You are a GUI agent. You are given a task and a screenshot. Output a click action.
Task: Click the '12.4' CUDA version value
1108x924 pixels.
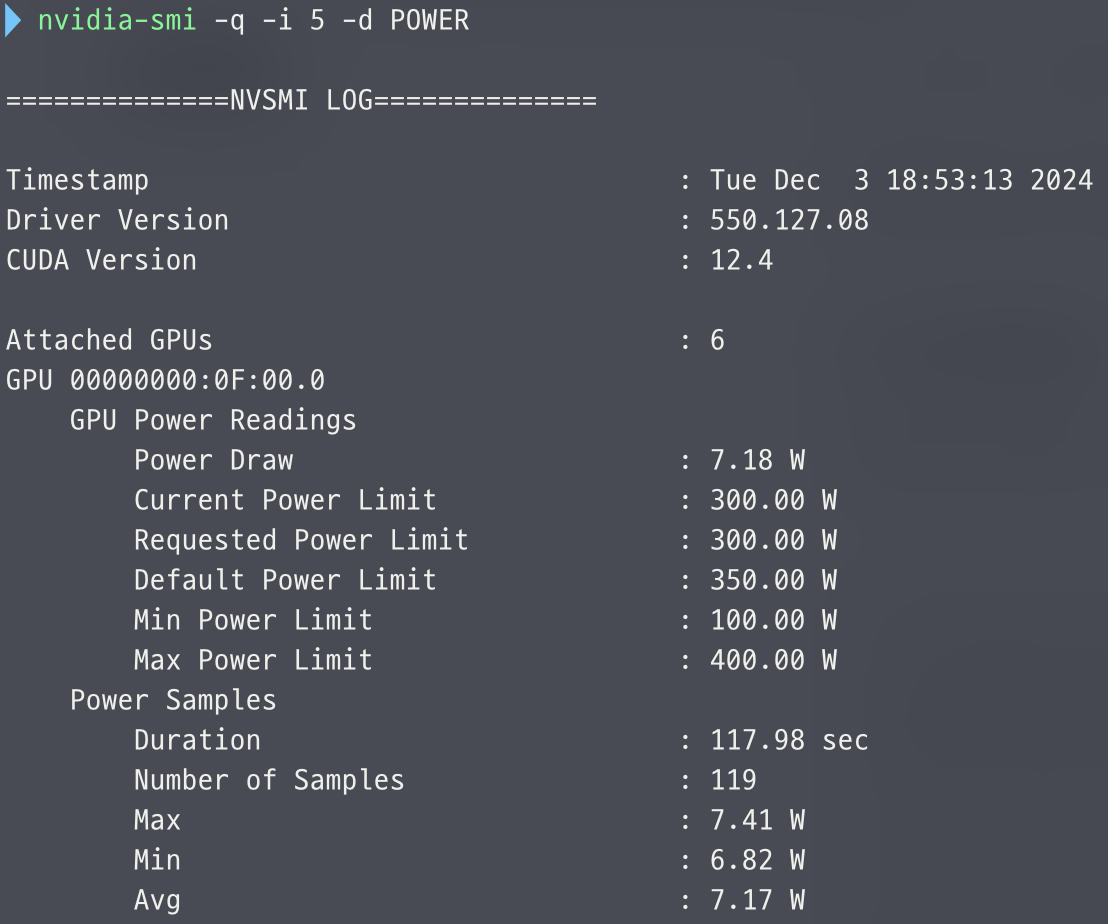741,260
